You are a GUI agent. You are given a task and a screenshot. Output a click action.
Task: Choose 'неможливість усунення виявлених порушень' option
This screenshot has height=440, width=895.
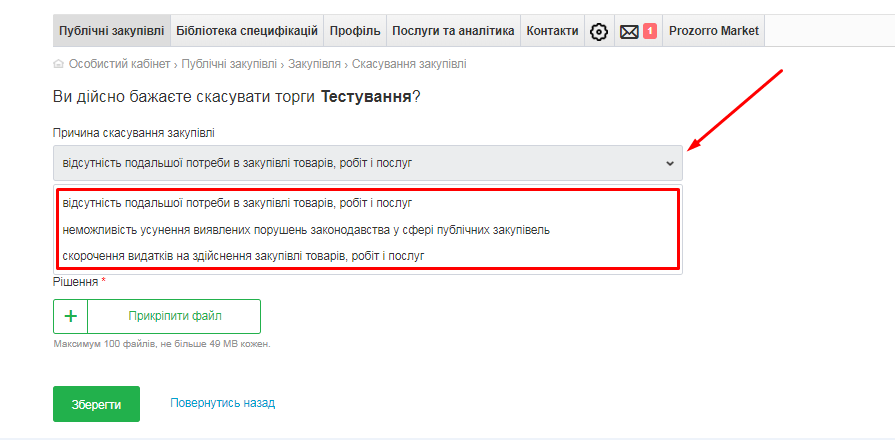[x=306, y=230]
